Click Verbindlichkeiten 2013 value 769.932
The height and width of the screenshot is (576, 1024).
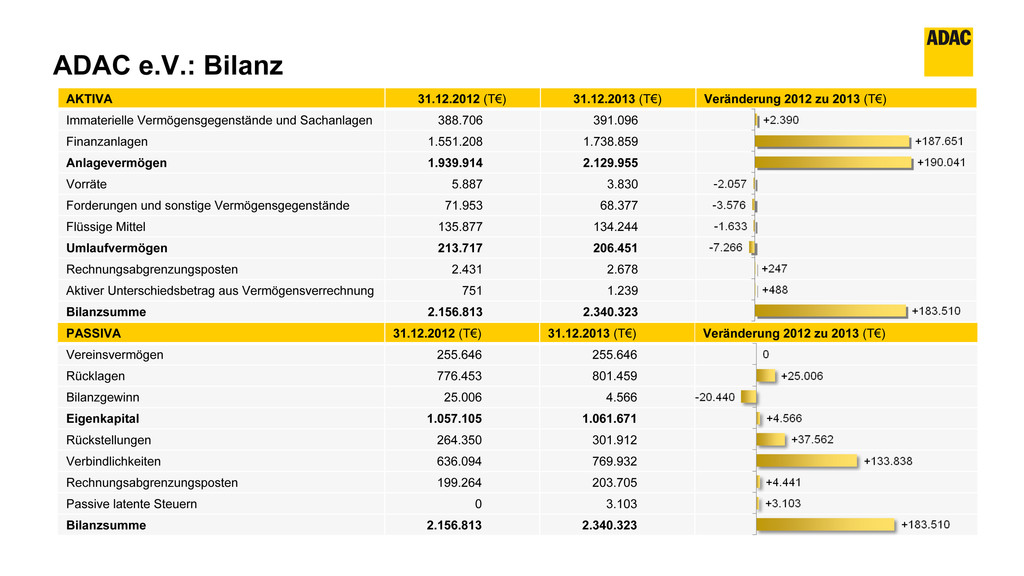[615, 462]
